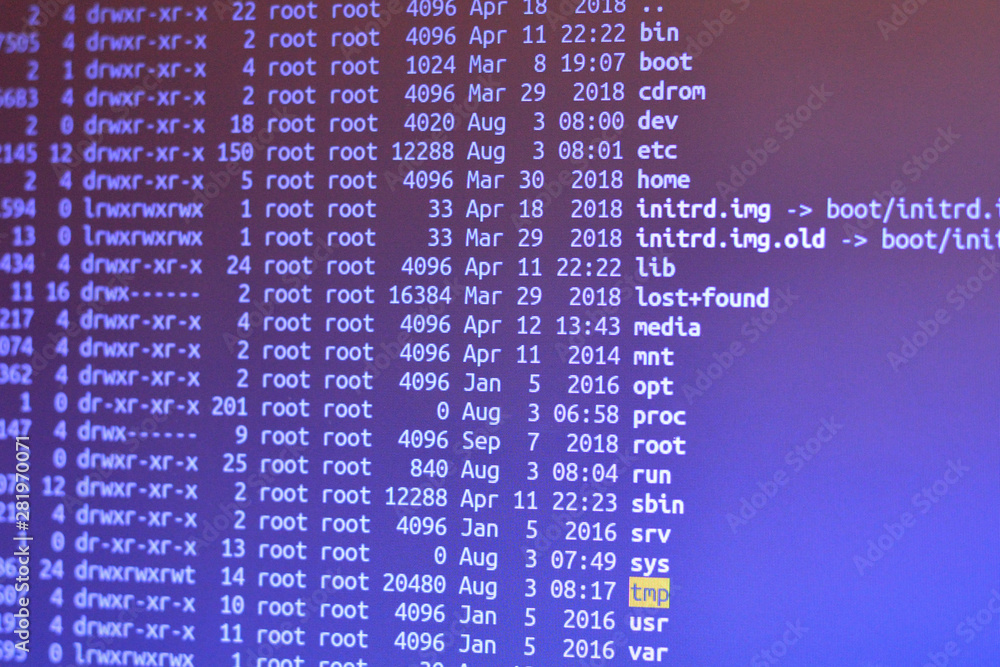Click the mnt directory name
1000x667 pixels.
(654, 356)
